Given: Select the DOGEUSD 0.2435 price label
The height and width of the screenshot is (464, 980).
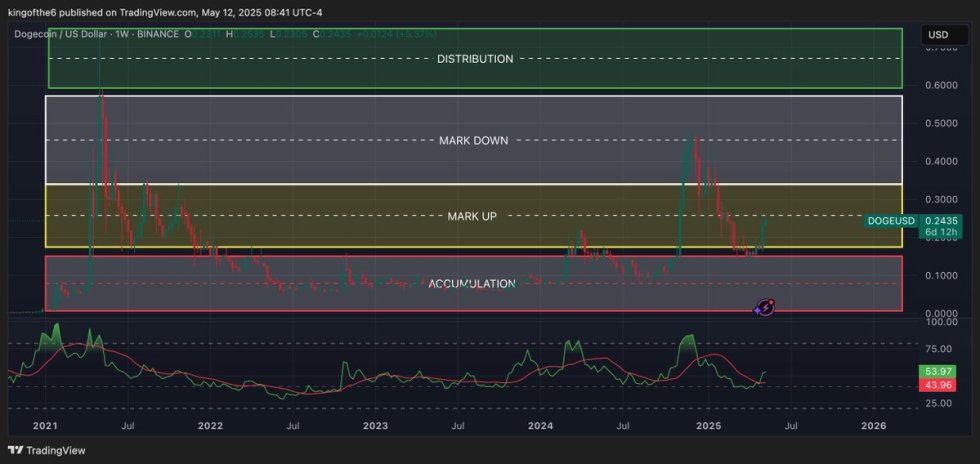Looking at the screenshot, I should pyautogui.click(x=899, y=220).
